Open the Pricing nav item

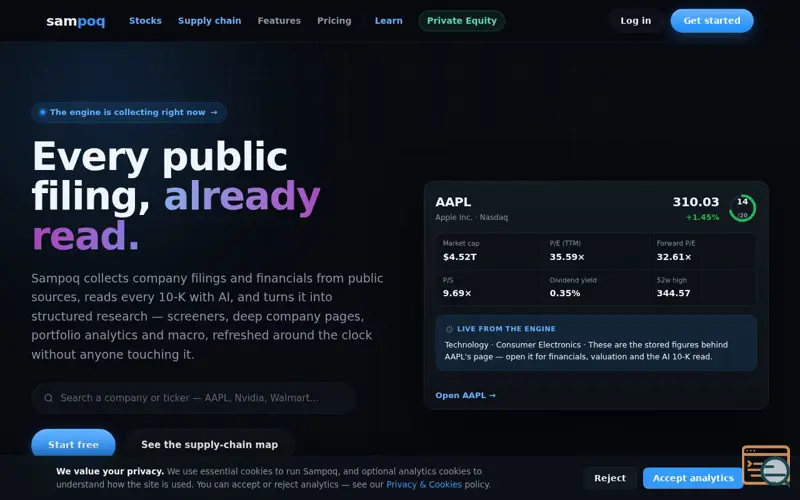tap(334, 21)
